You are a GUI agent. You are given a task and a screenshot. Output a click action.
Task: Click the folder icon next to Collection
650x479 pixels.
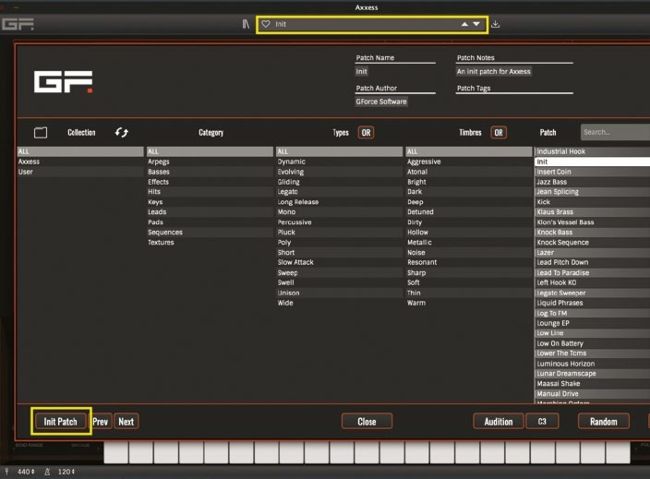pyautogui.click(x=41, y=132)
